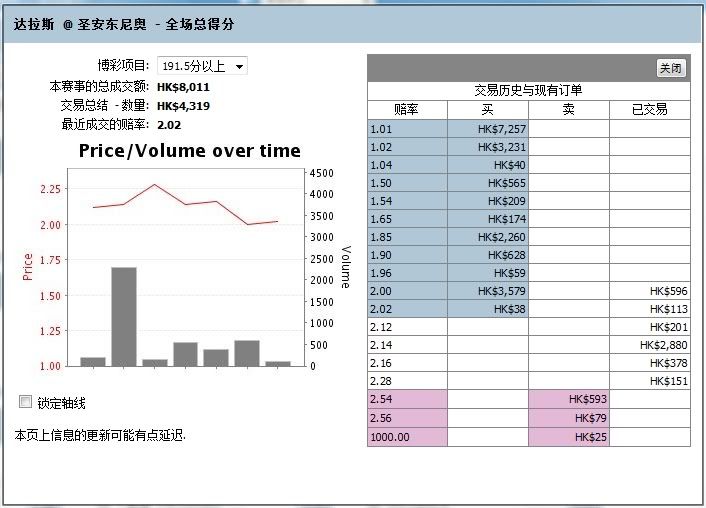Click the 关闭 close button

pyautogui.click(x=671, y=68)
